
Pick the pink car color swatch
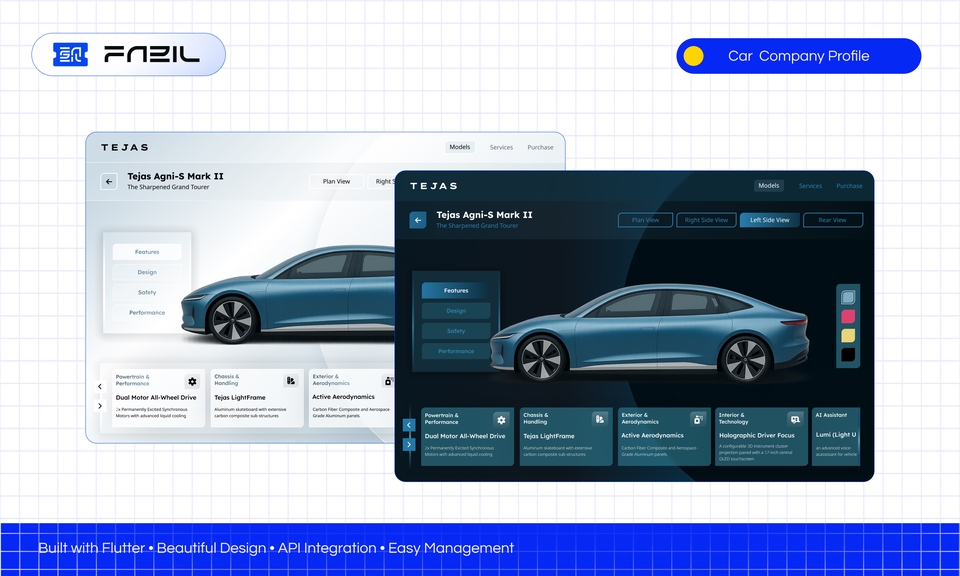click(848, 316)
